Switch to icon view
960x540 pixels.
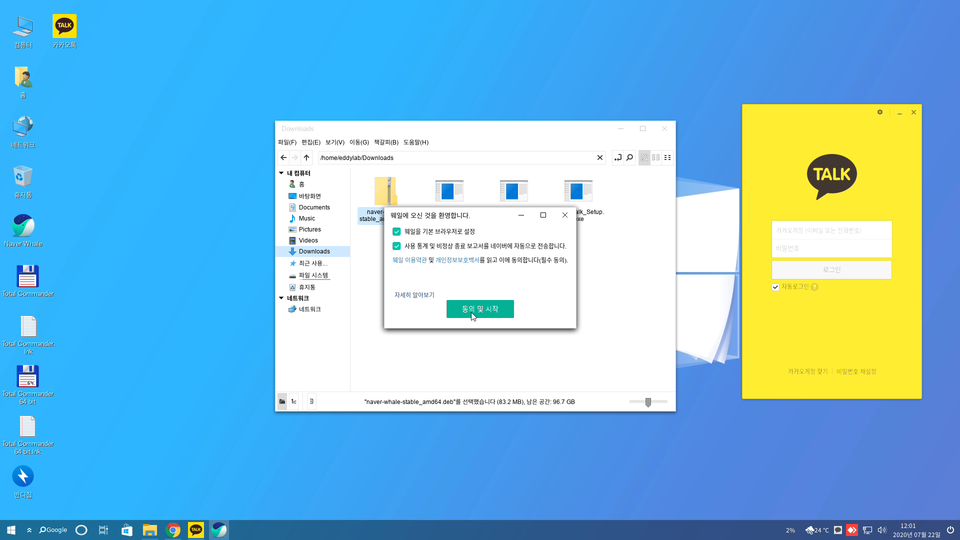click(644, 157)
